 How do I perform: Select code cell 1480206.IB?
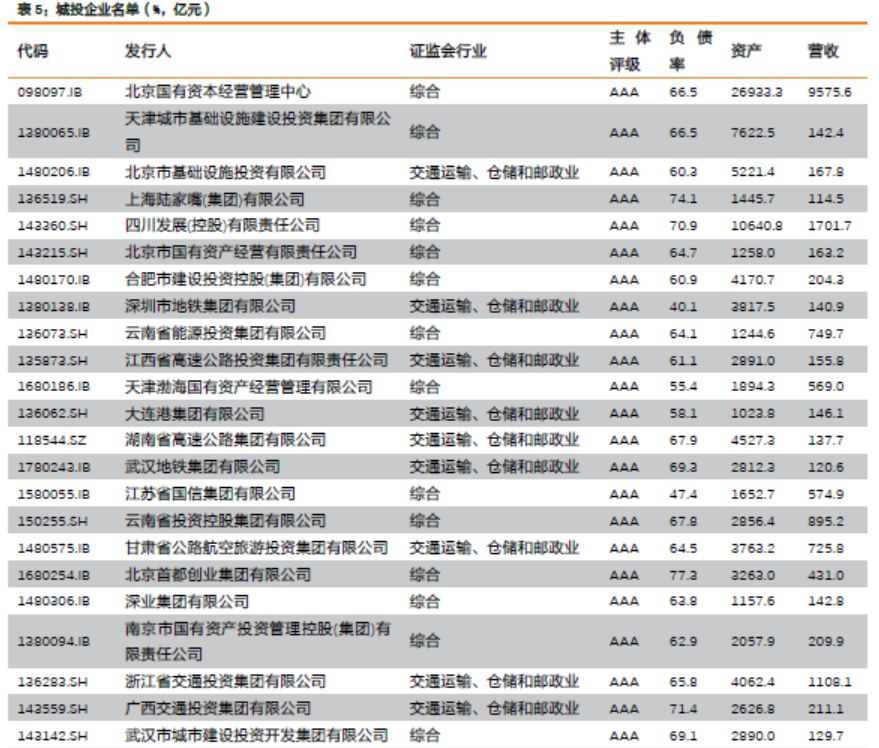point(53,172)
